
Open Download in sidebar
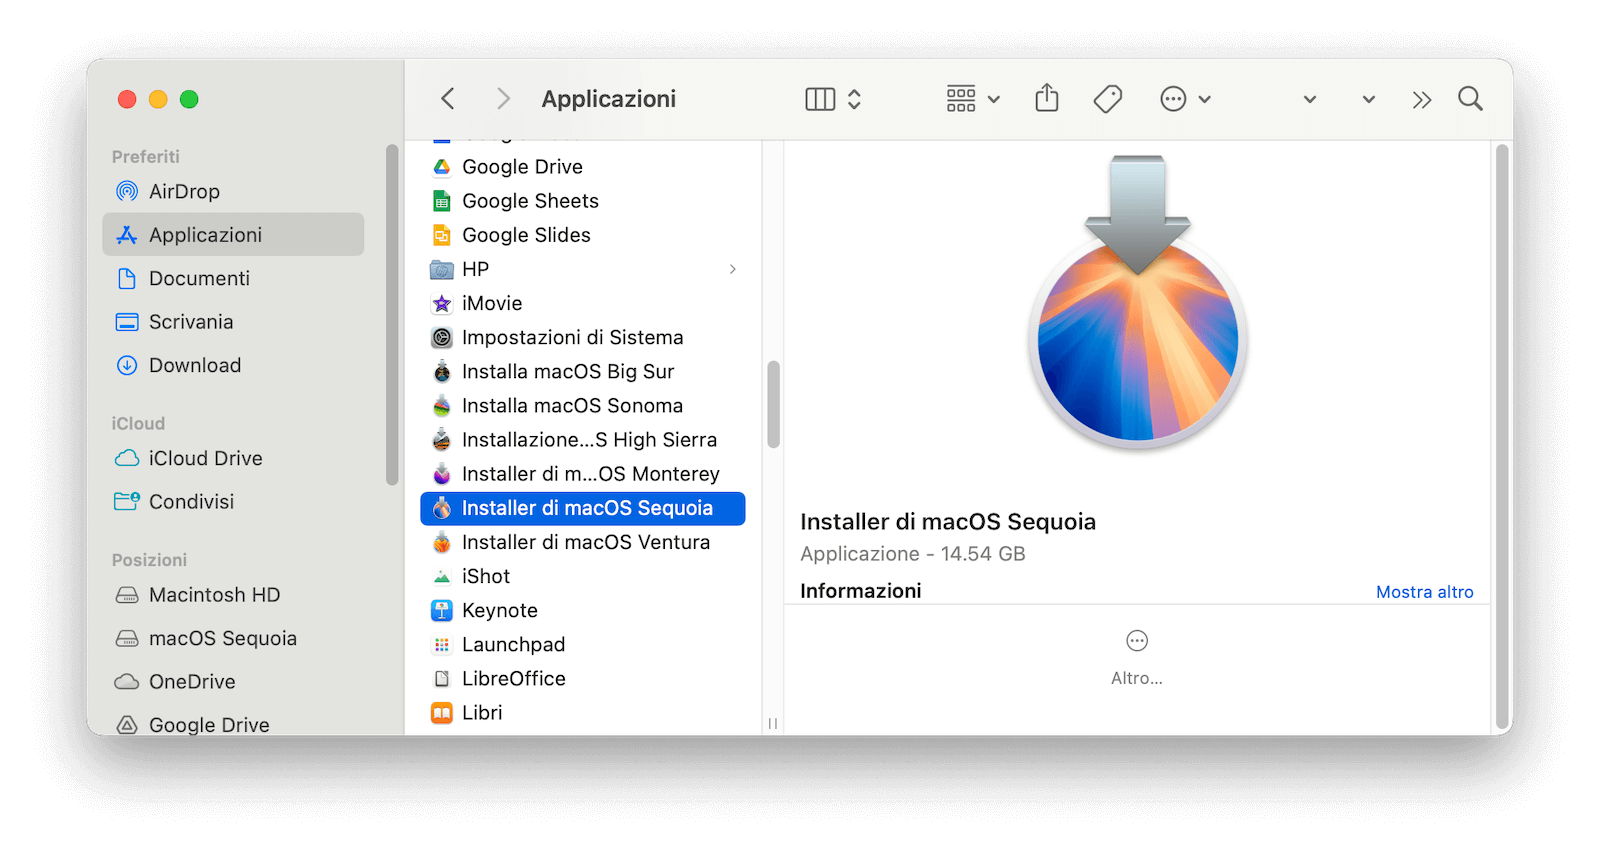234,365
